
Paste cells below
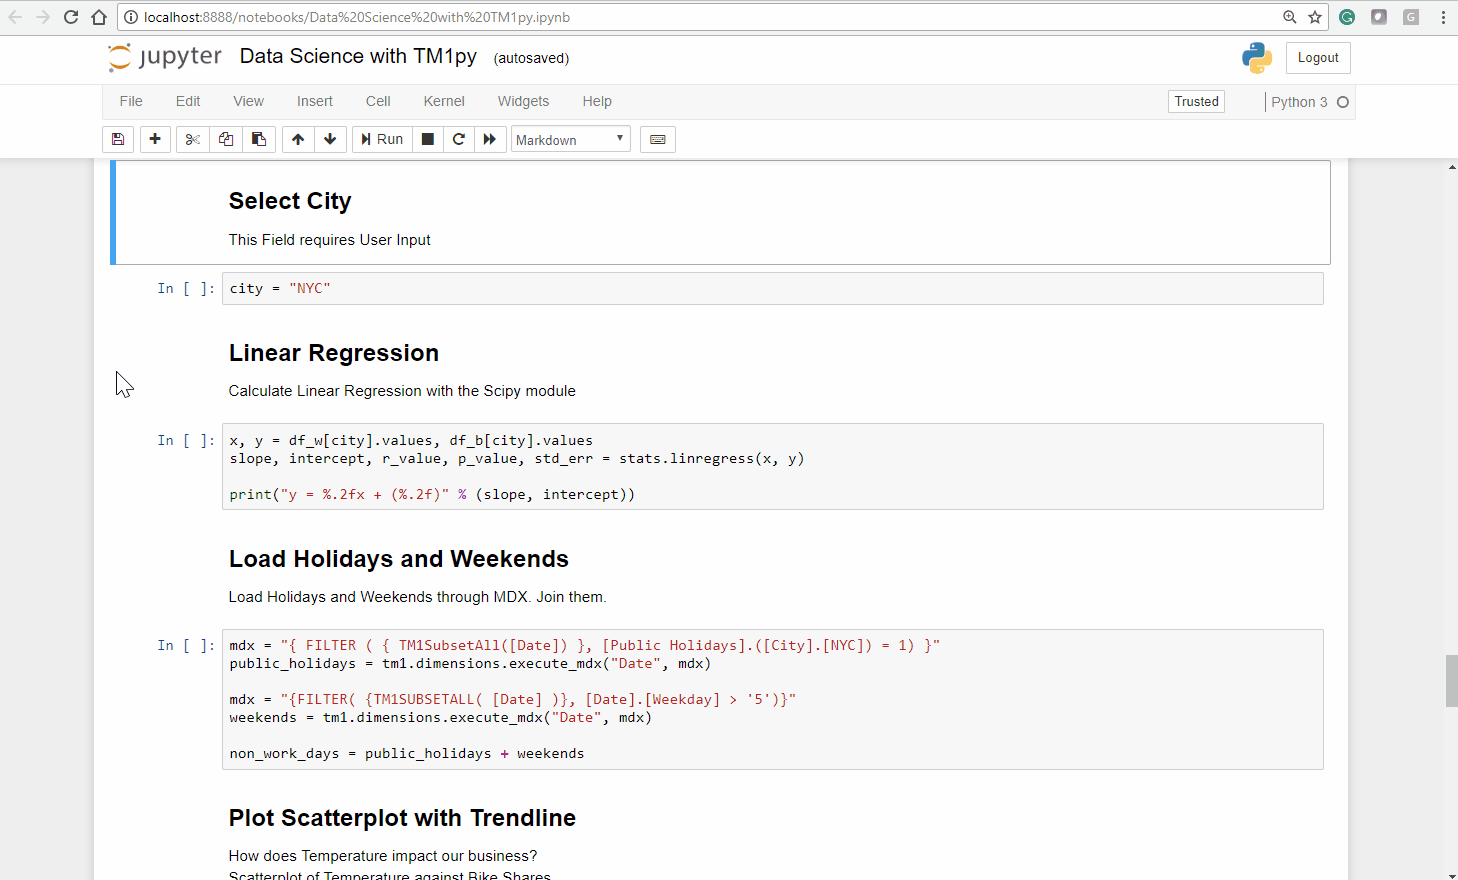(259, 139)
